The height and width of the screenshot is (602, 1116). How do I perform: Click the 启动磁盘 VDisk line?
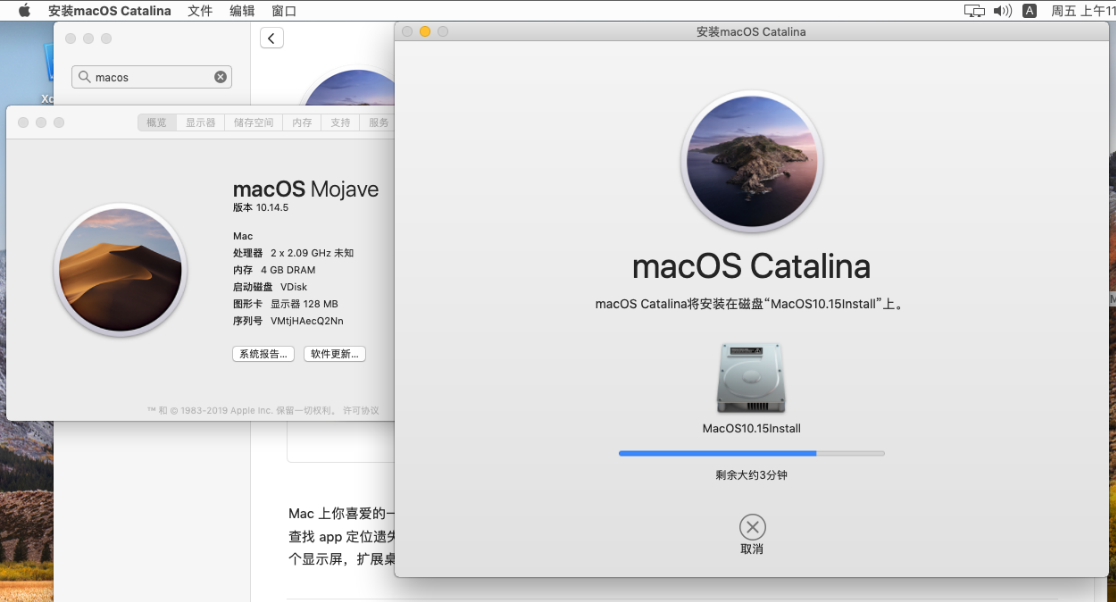[270, 287]
